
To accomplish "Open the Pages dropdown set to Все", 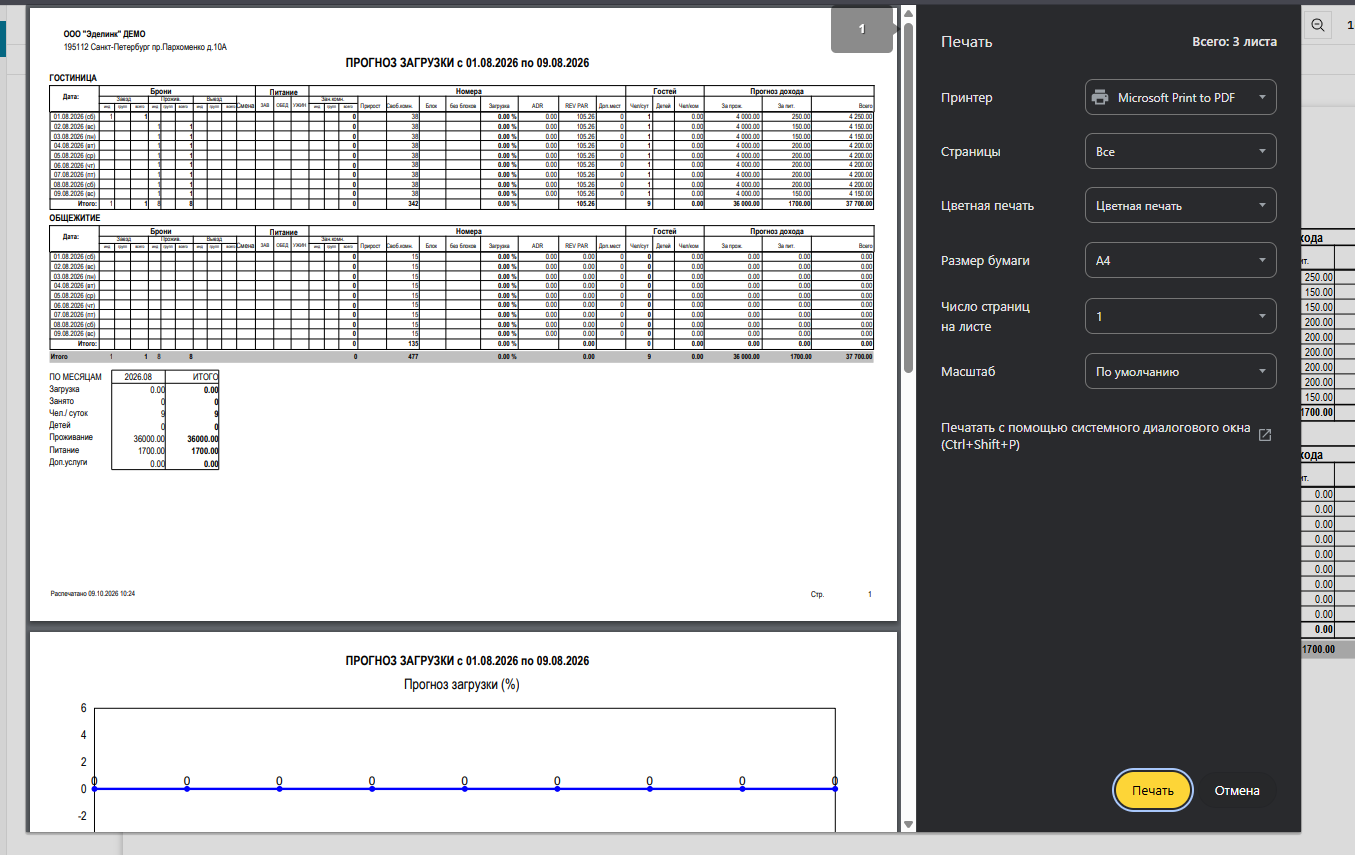I will click(x=1180, y=152).
